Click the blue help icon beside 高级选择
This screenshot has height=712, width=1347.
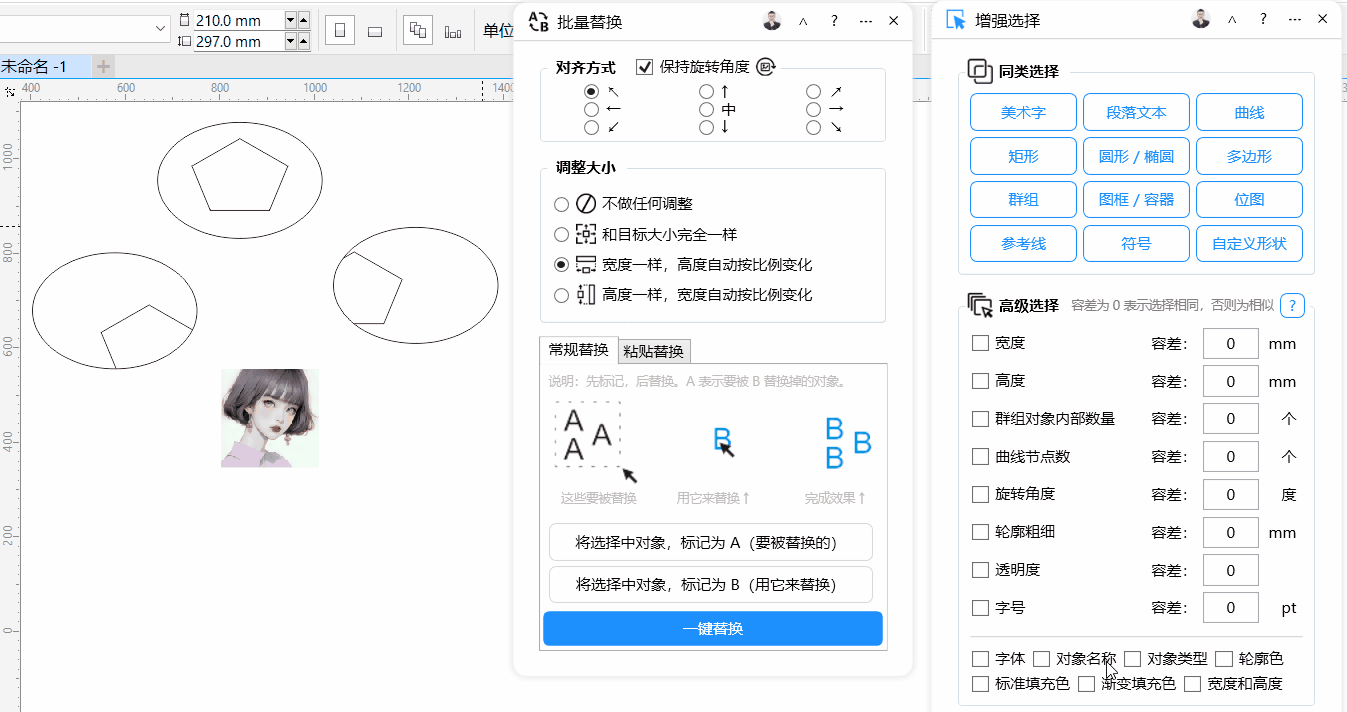[x=1292, y=306]
